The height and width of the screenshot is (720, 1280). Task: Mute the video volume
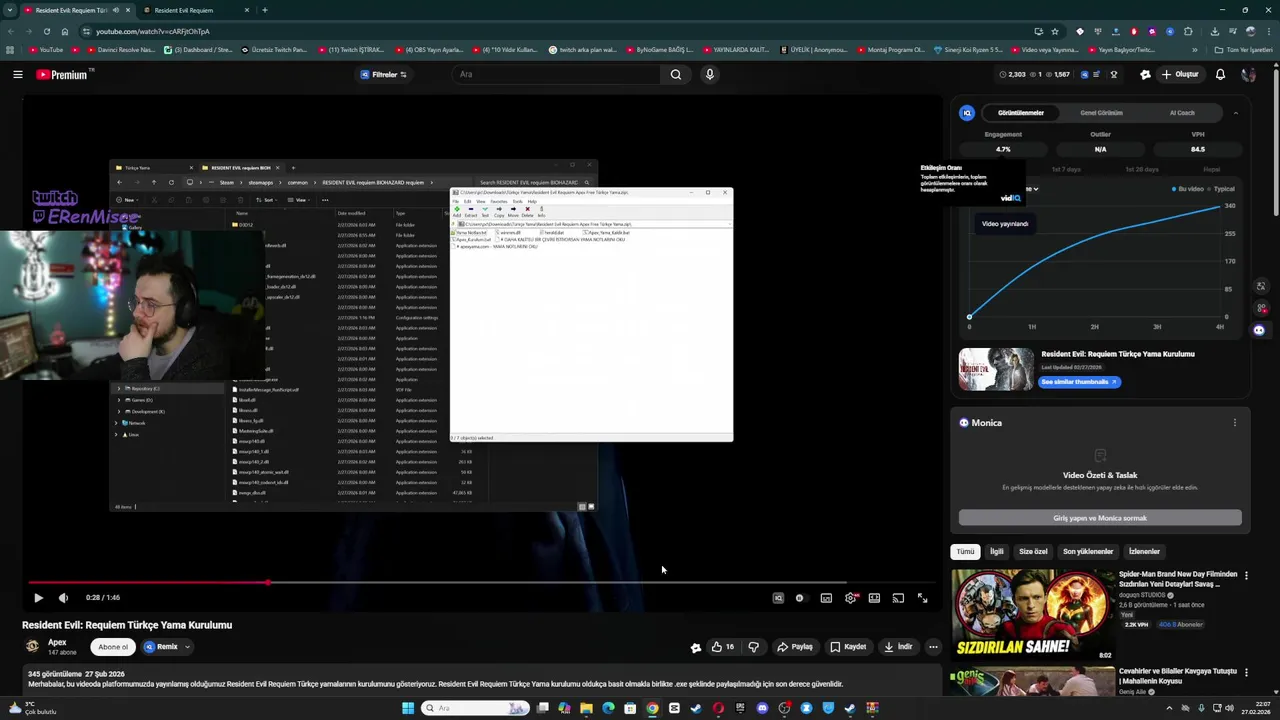(63, 598)
